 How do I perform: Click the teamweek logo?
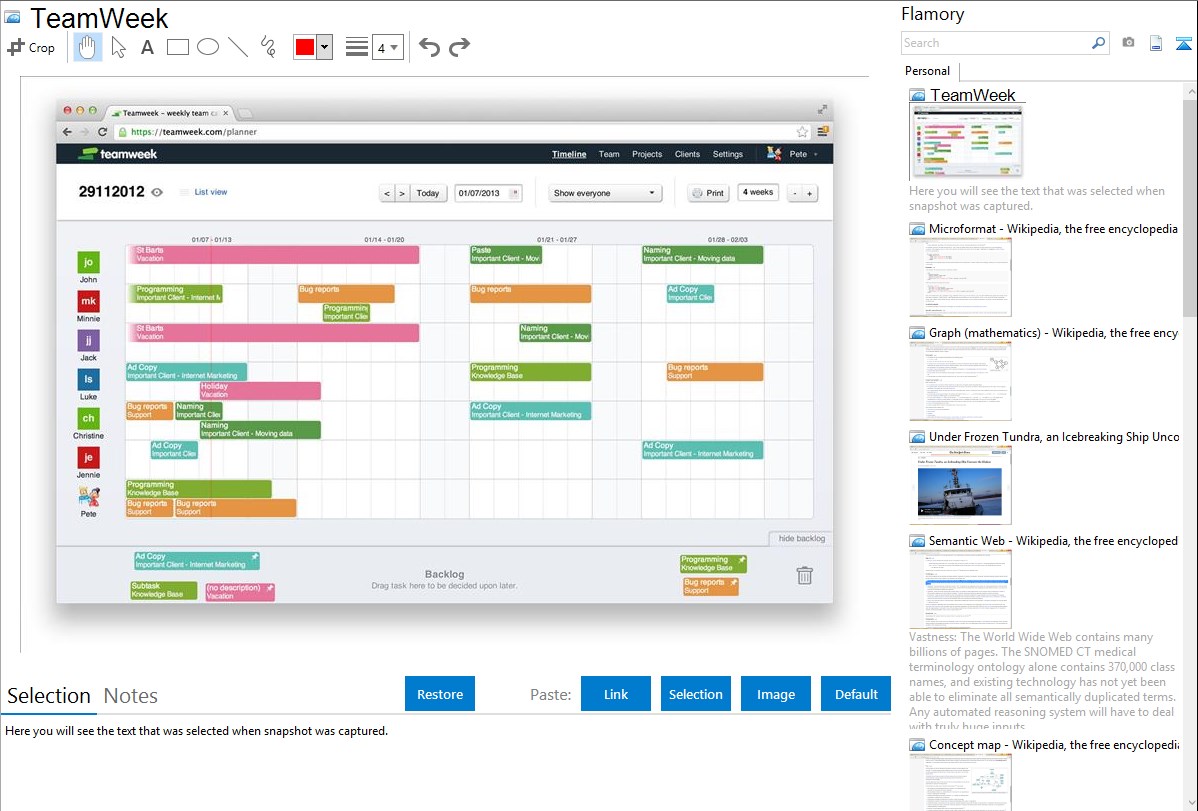(118, 154)
